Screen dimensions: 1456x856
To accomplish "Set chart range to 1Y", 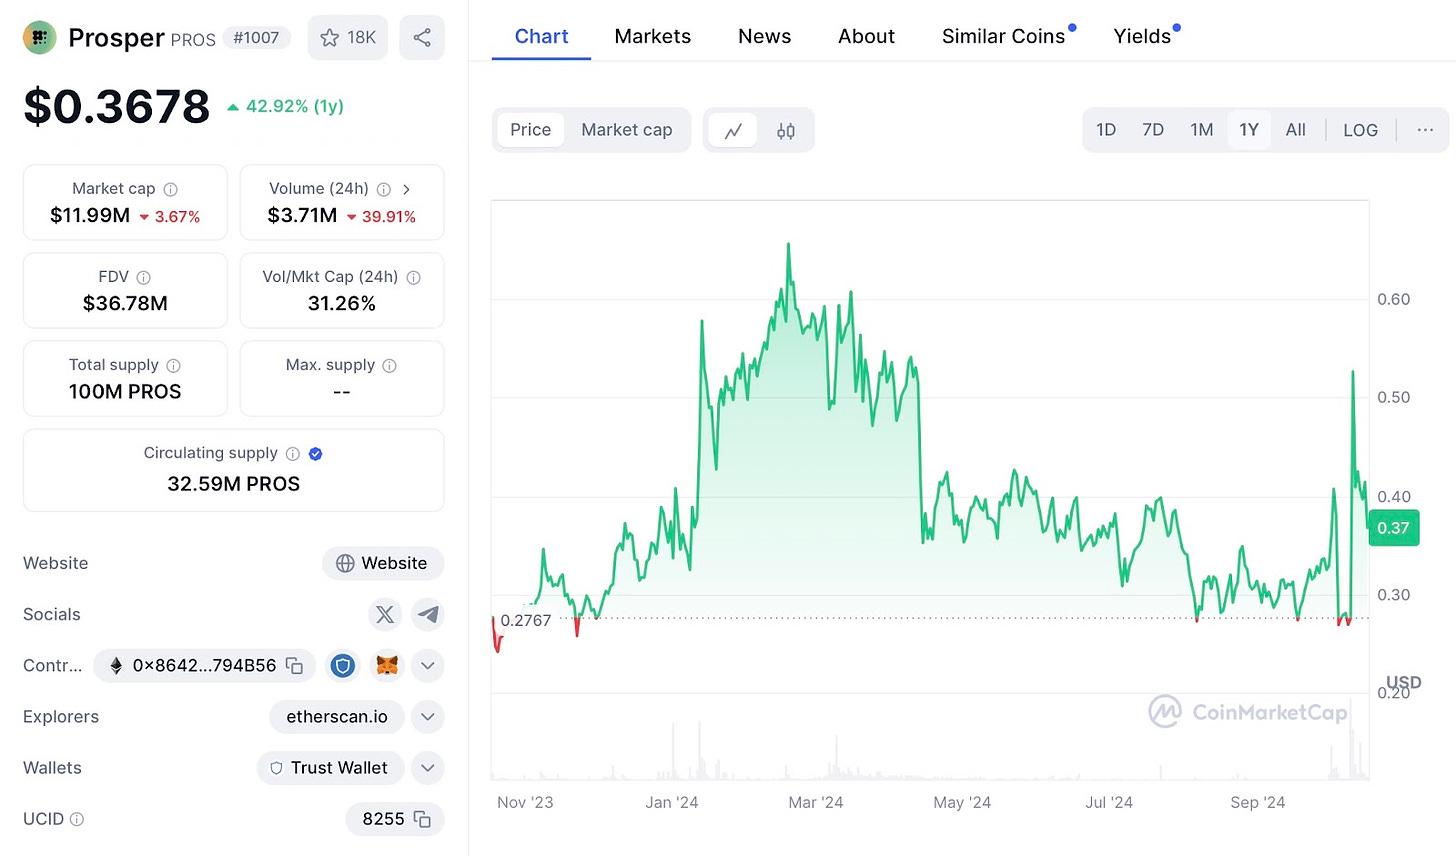I will tap(1249, 130).
